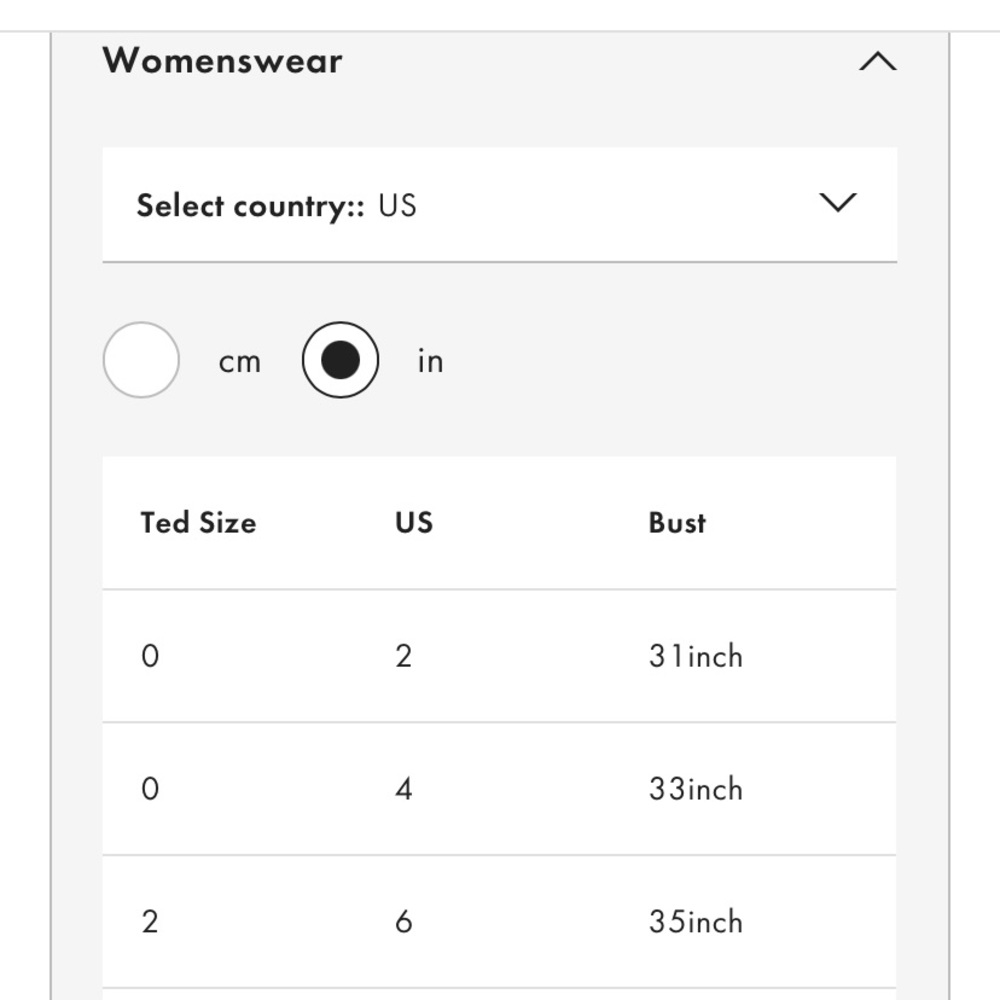The image size is (1000, 1000).
Task: Click Ted Size 0 in 31inch row
Action: click(x=150, y=656)
